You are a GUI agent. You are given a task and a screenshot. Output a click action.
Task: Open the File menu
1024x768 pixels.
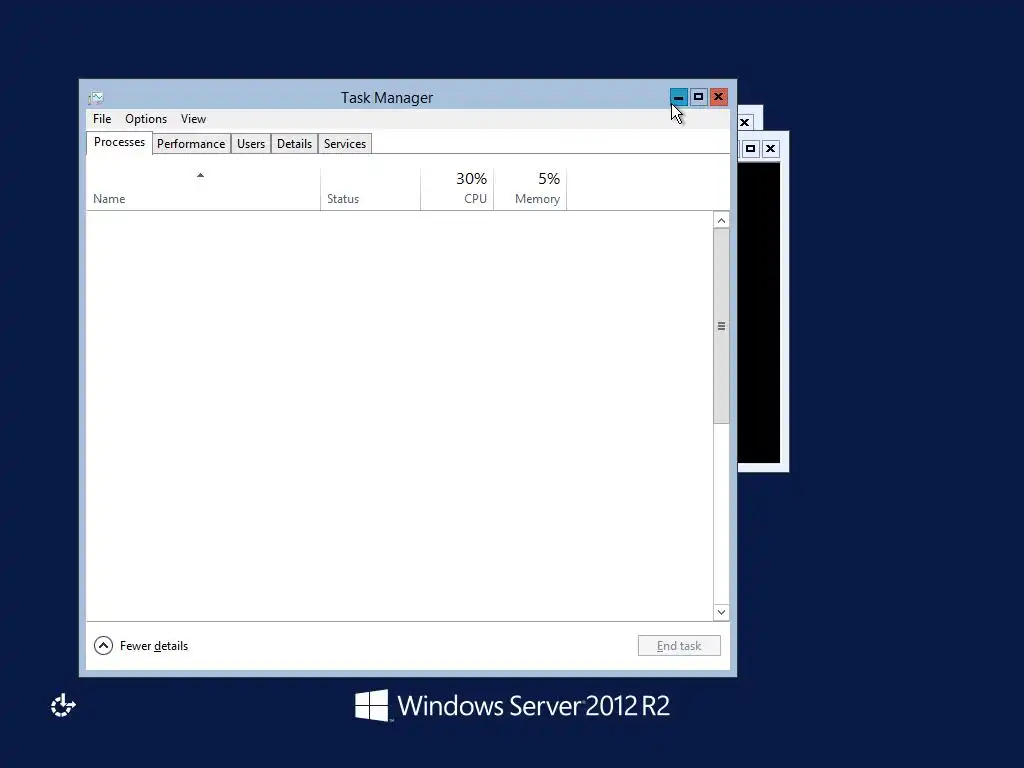coord(102,119)
